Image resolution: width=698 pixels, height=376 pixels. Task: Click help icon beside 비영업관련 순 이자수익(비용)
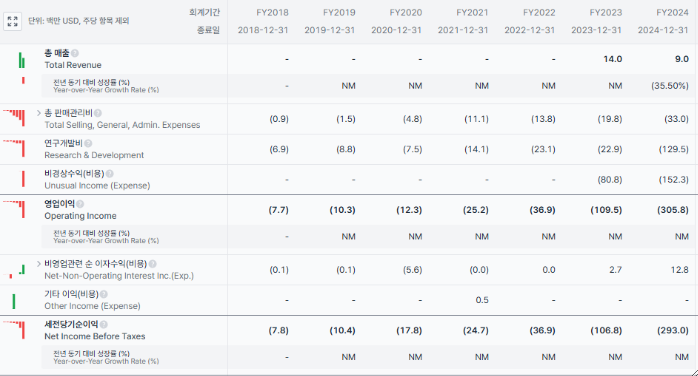click(152, 264)
